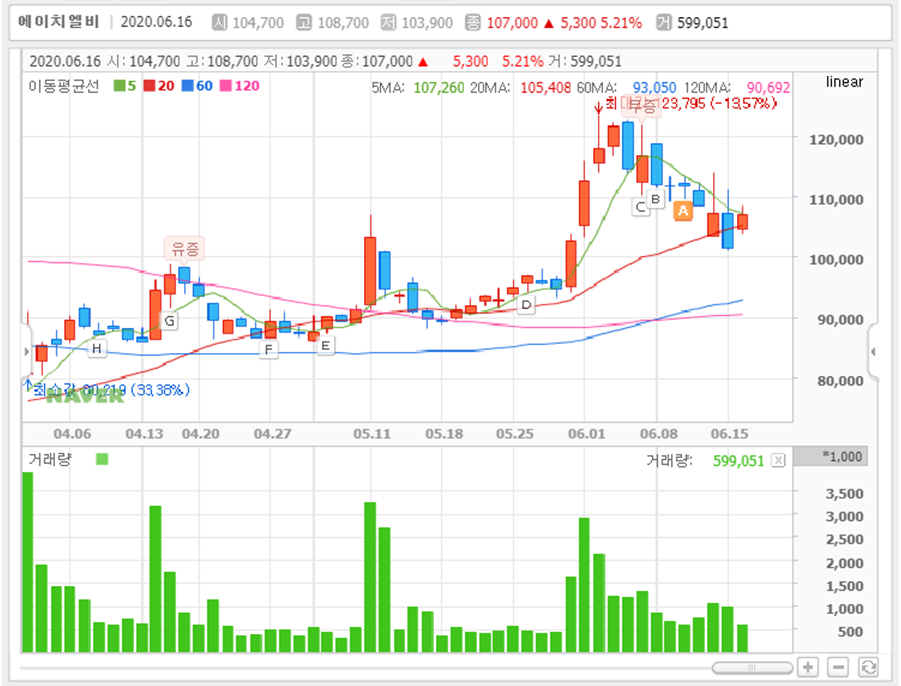Click the 120,000 price axis label
901x686 pixels.
[836, 140]
